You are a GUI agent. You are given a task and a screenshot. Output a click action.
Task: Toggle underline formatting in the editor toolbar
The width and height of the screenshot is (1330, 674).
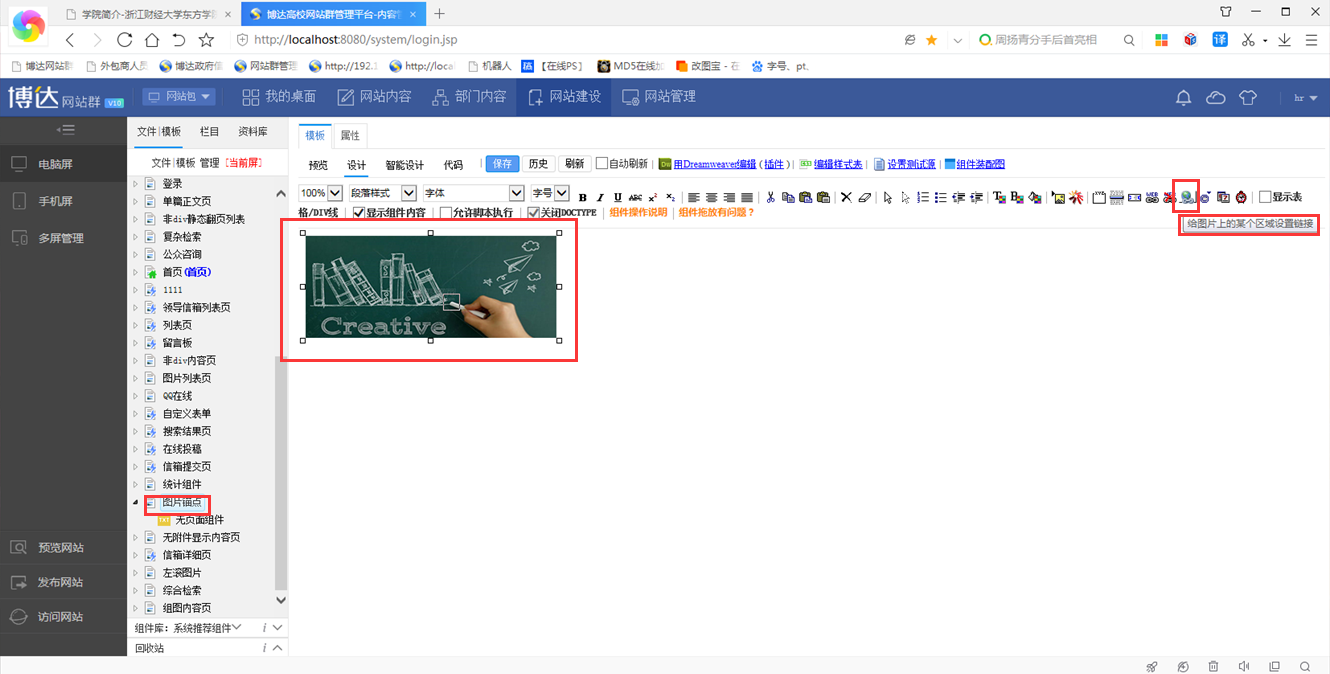tap(617, 197)
